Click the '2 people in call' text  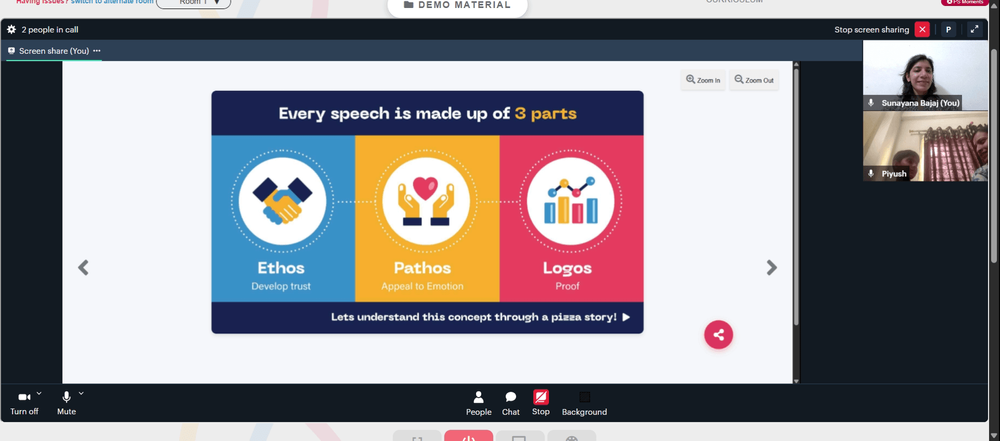50,29
